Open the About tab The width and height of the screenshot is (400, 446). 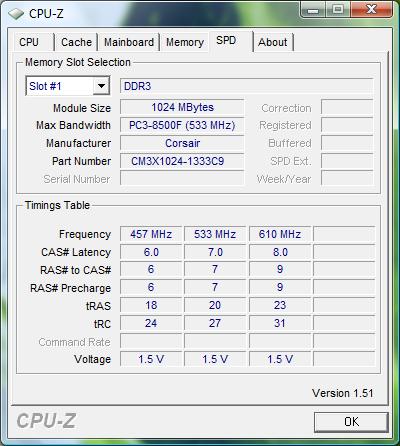pyautogui.click(x=273, y=42)
